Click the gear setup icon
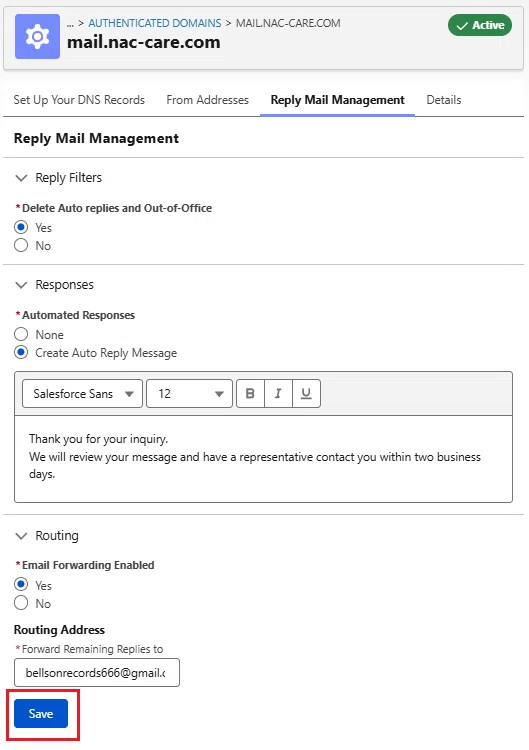 click(x=37, y=36)
